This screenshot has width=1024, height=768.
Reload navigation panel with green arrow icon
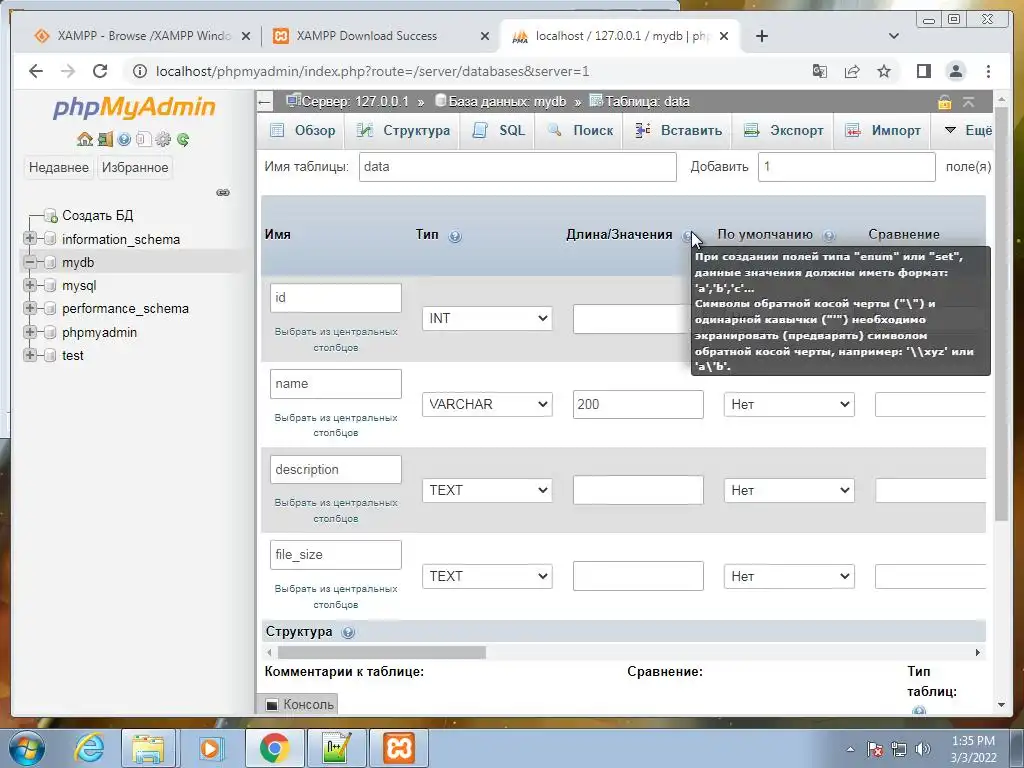183,139
